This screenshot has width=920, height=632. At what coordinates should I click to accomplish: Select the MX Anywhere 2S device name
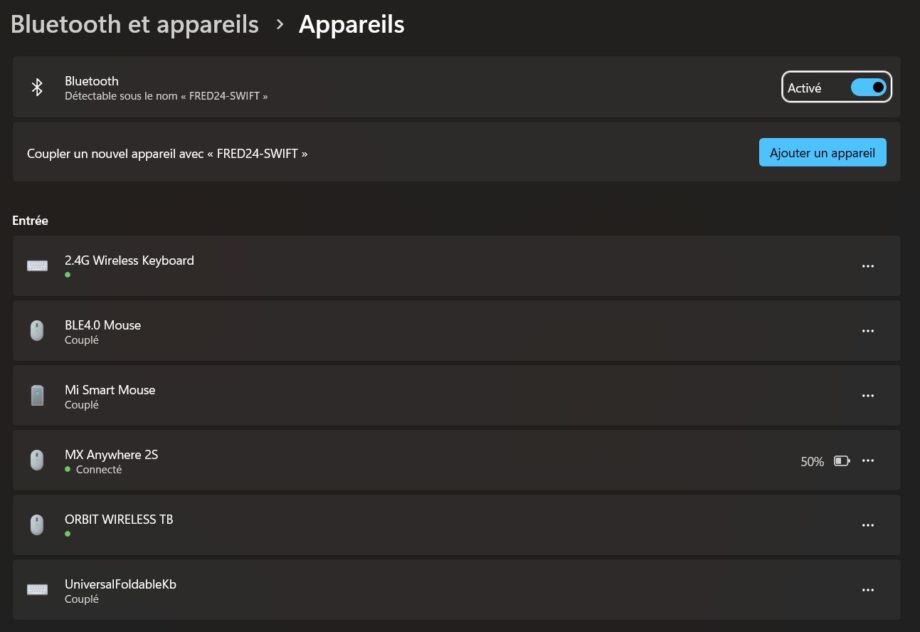(x=111, y=454)
